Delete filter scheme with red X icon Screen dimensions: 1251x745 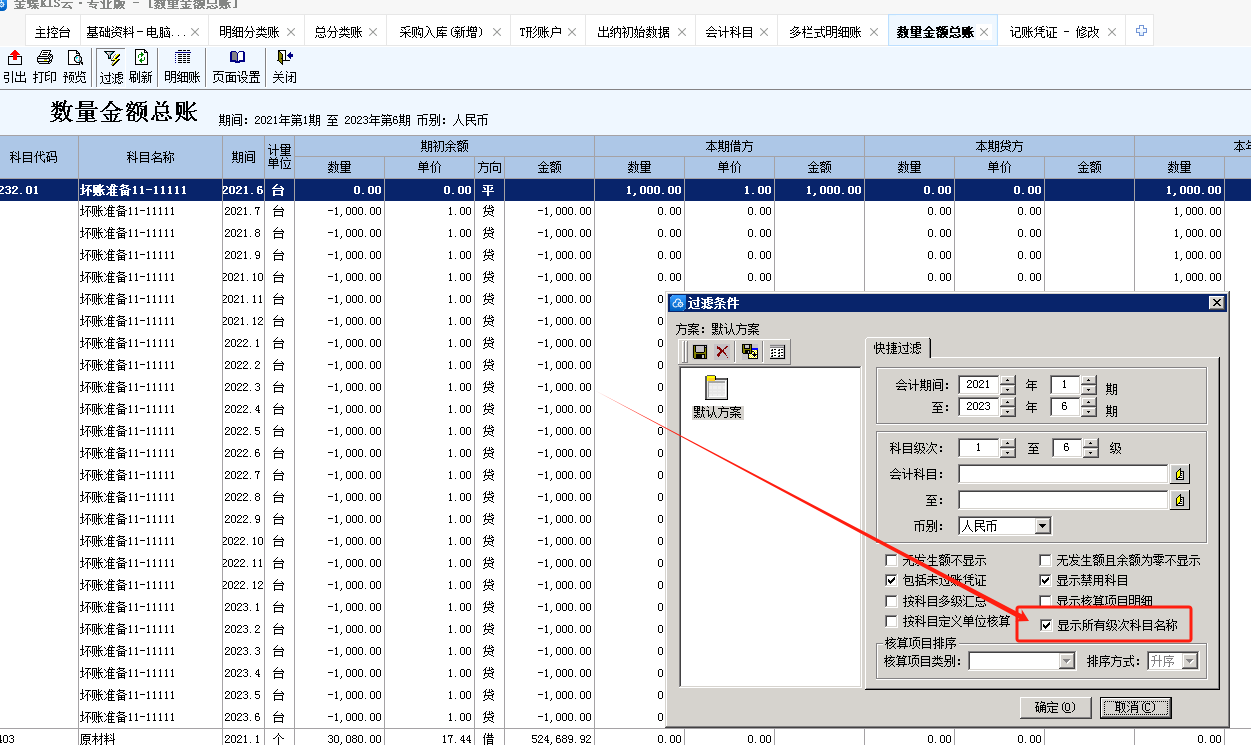722,352
